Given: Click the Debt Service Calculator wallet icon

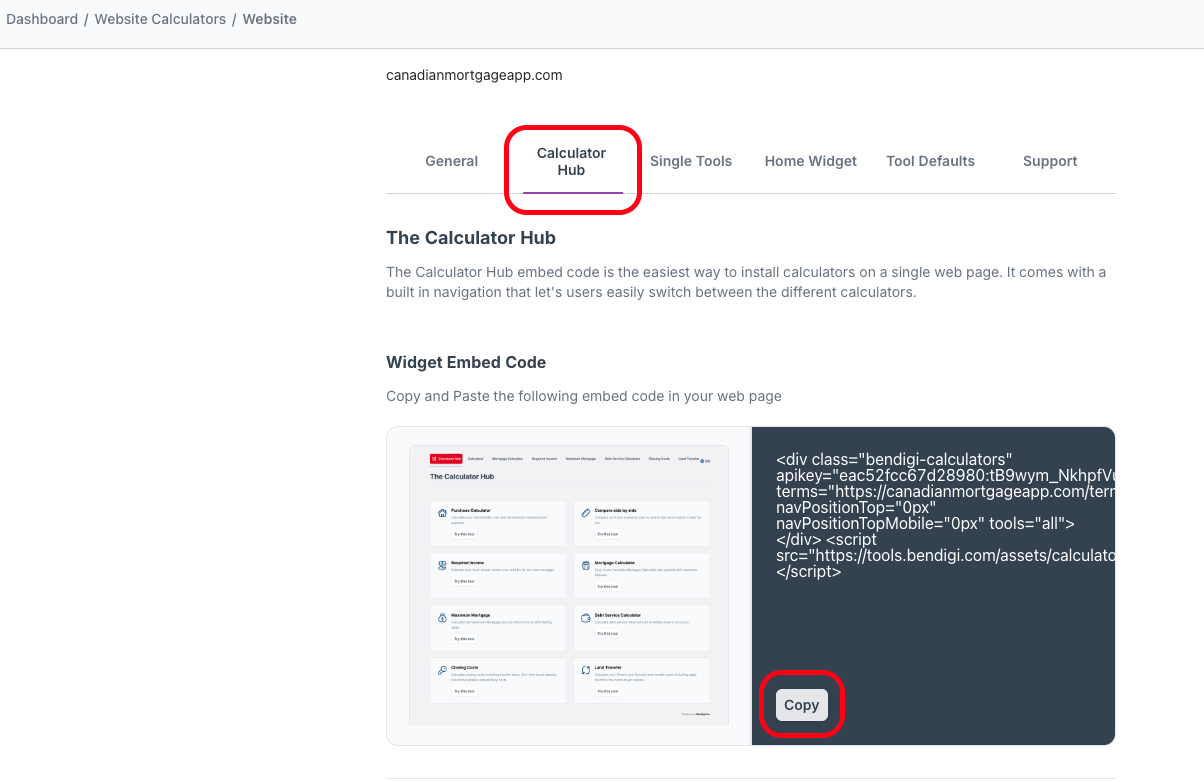Looking at the screenshot, I should point(585,618).
